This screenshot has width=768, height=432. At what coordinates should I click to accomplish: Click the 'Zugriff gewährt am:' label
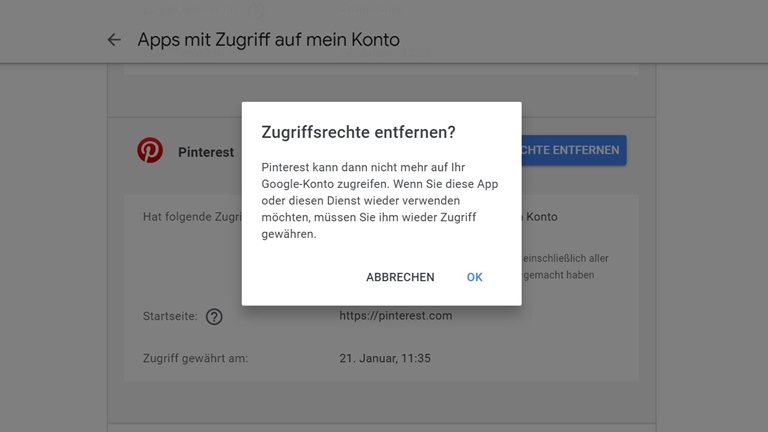(x=195, y=357)
